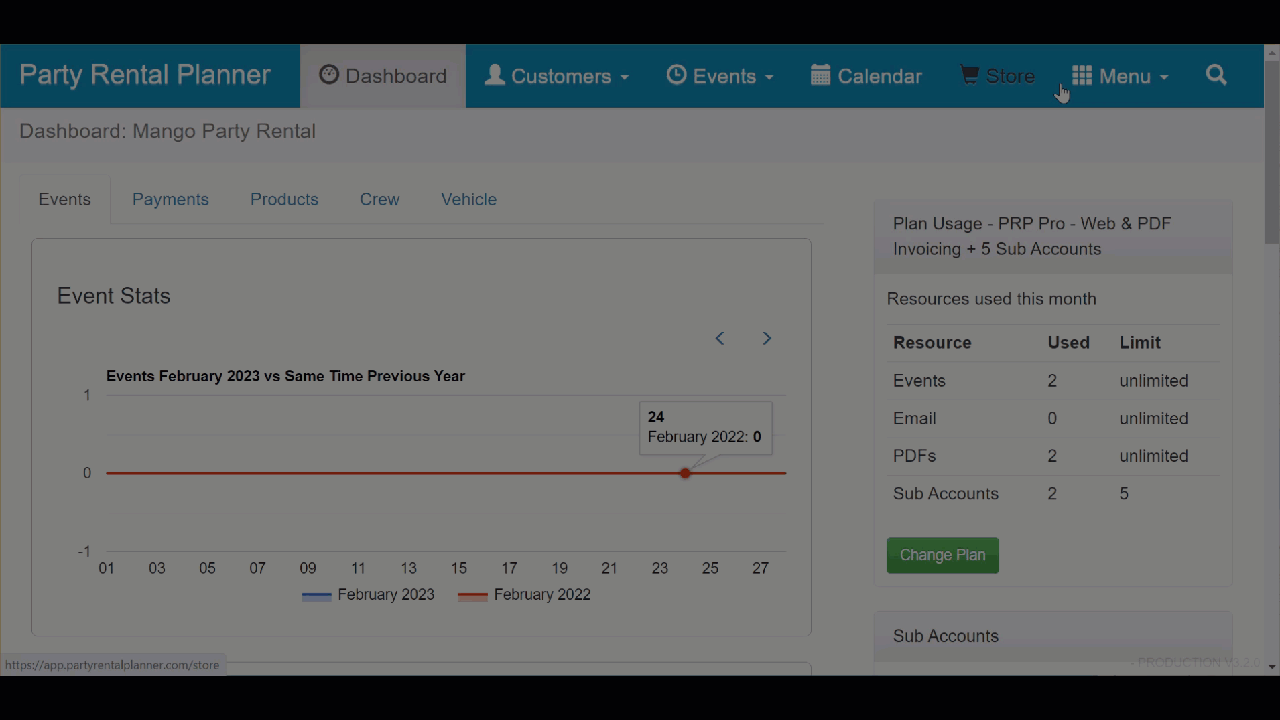Viewport: 1280px width, 720px height.
Task: Click the Email row in resource table
Action: pos(1053,418)
